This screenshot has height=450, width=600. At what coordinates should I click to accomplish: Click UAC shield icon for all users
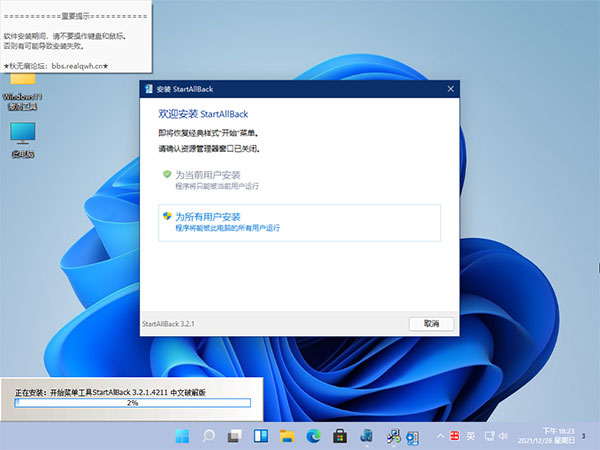click(167, 216)
